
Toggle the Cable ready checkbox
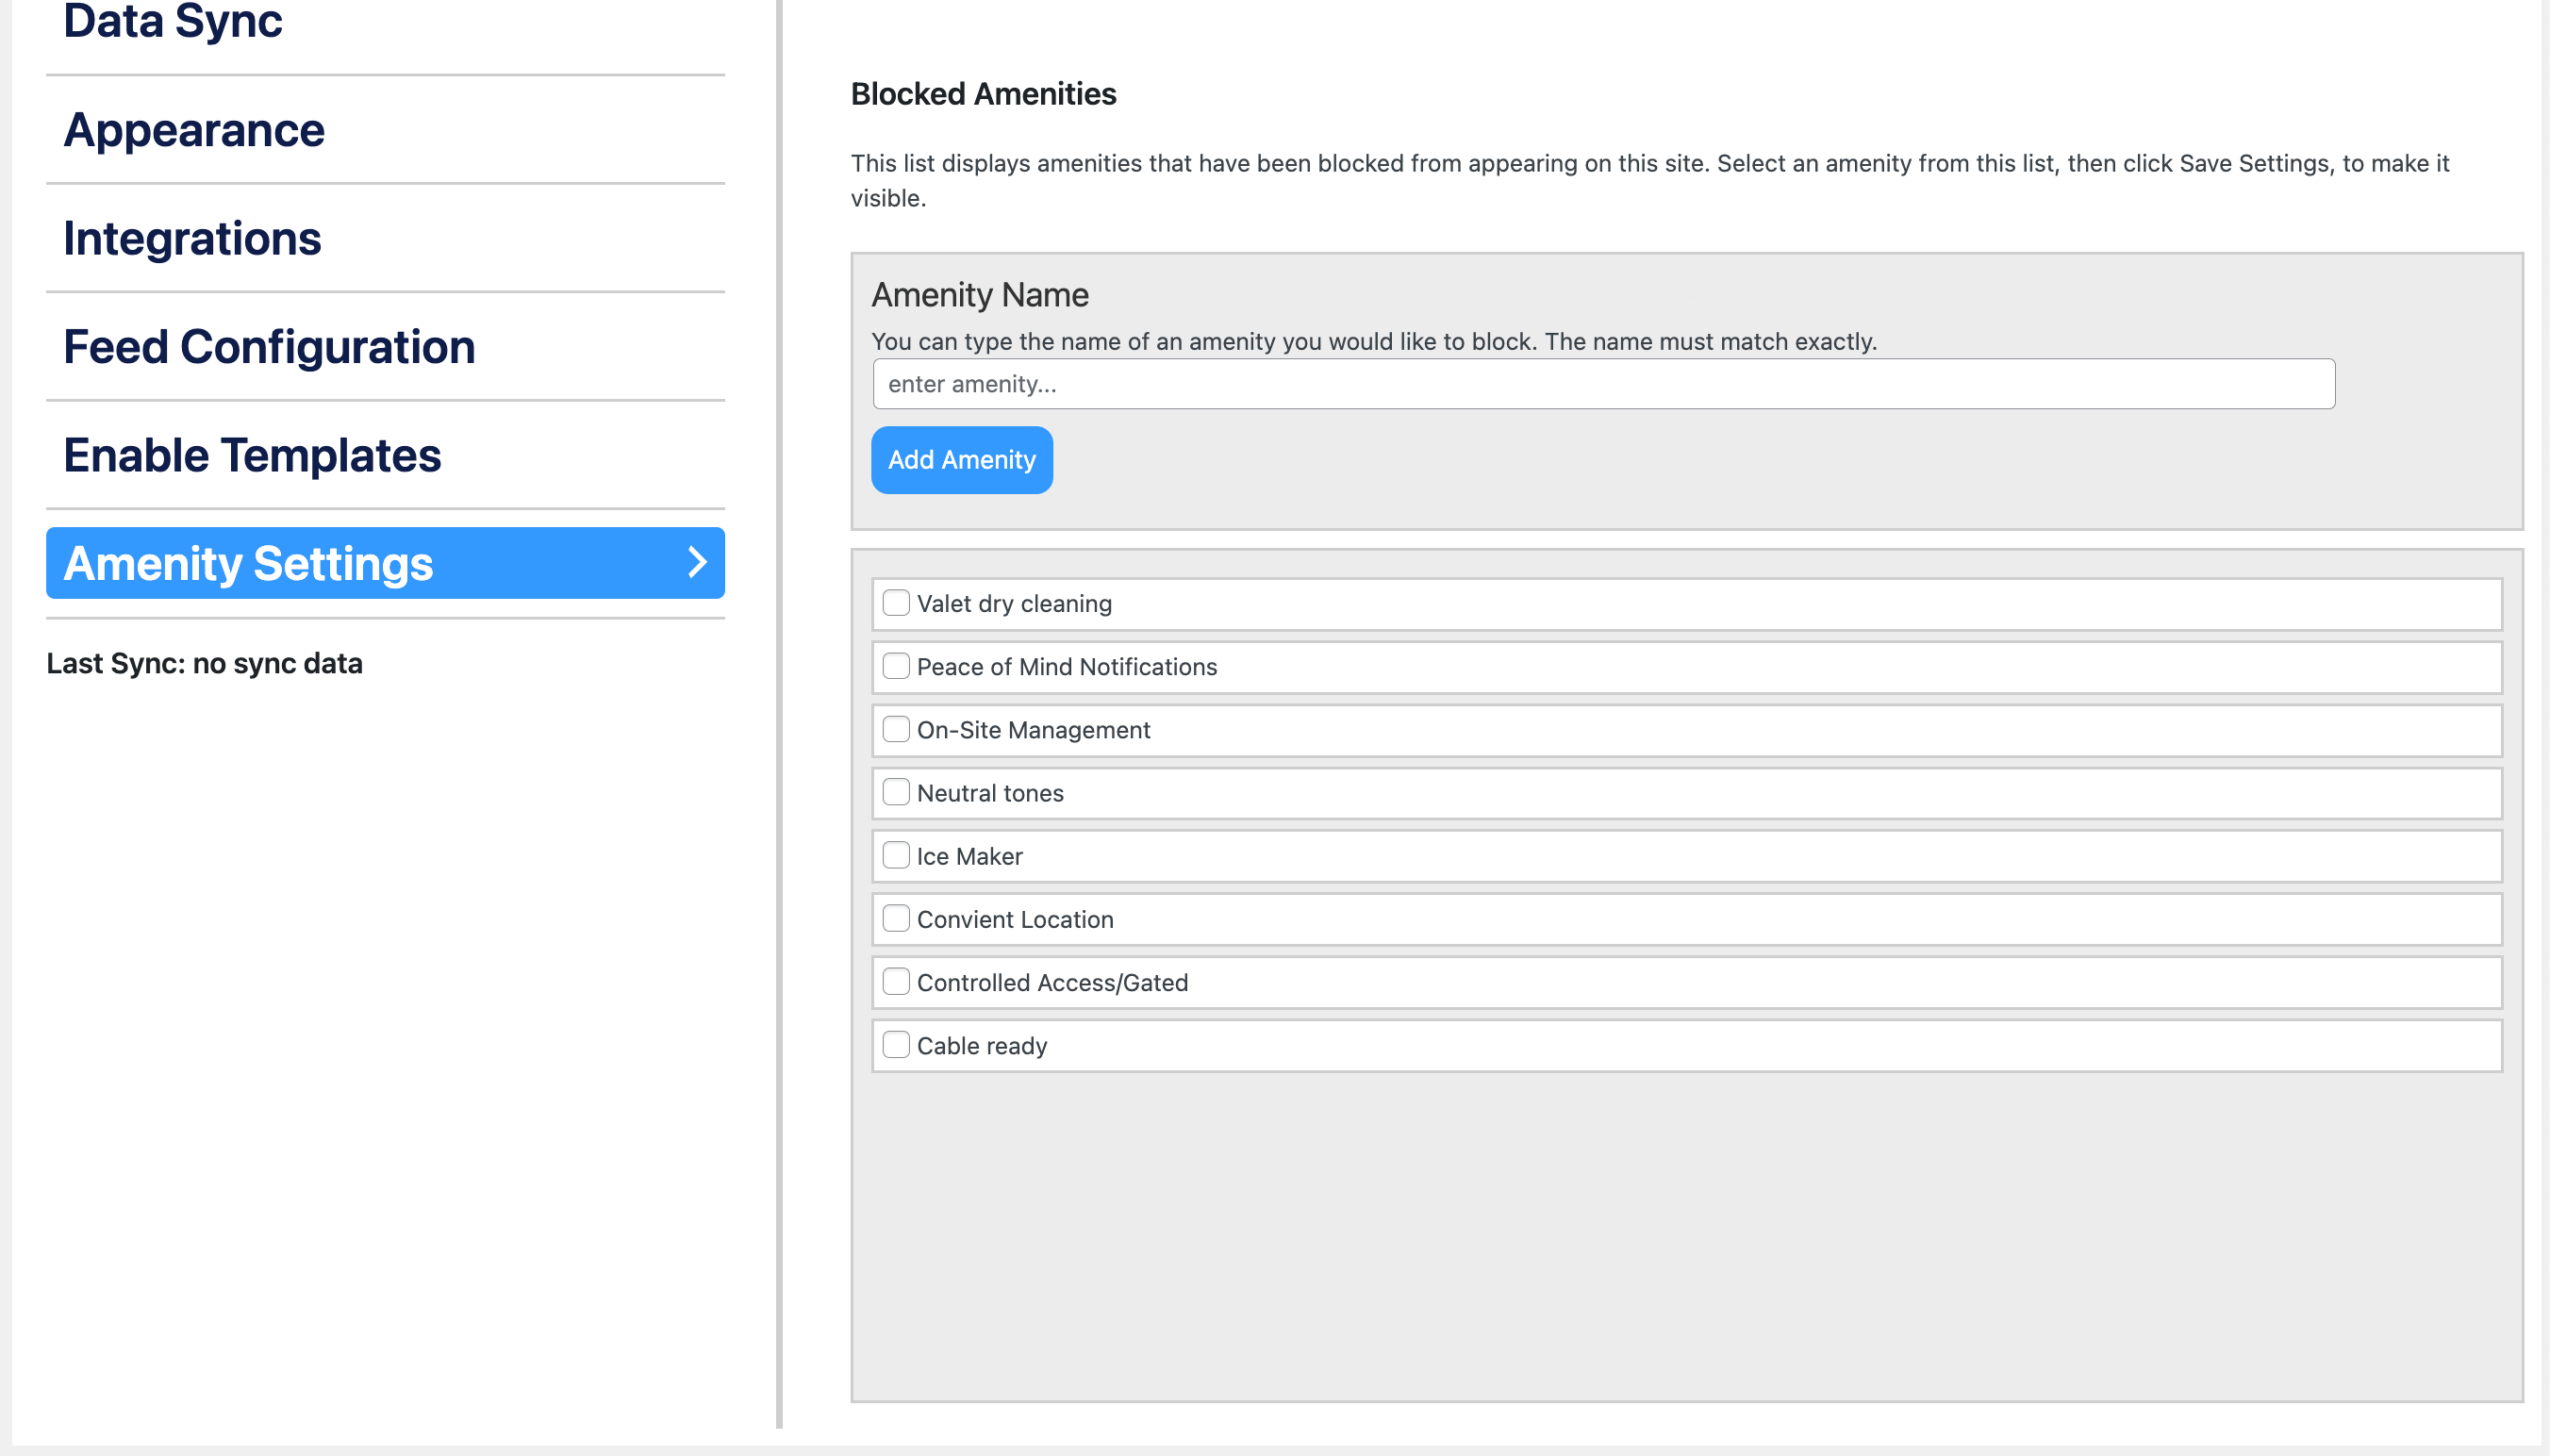pyautogui.click(x=896, y=1044)
